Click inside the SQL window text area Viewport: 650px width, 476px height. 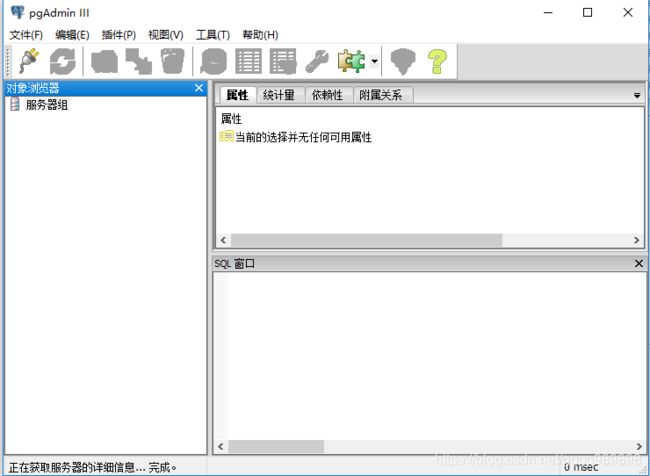(x=436, y=356)
